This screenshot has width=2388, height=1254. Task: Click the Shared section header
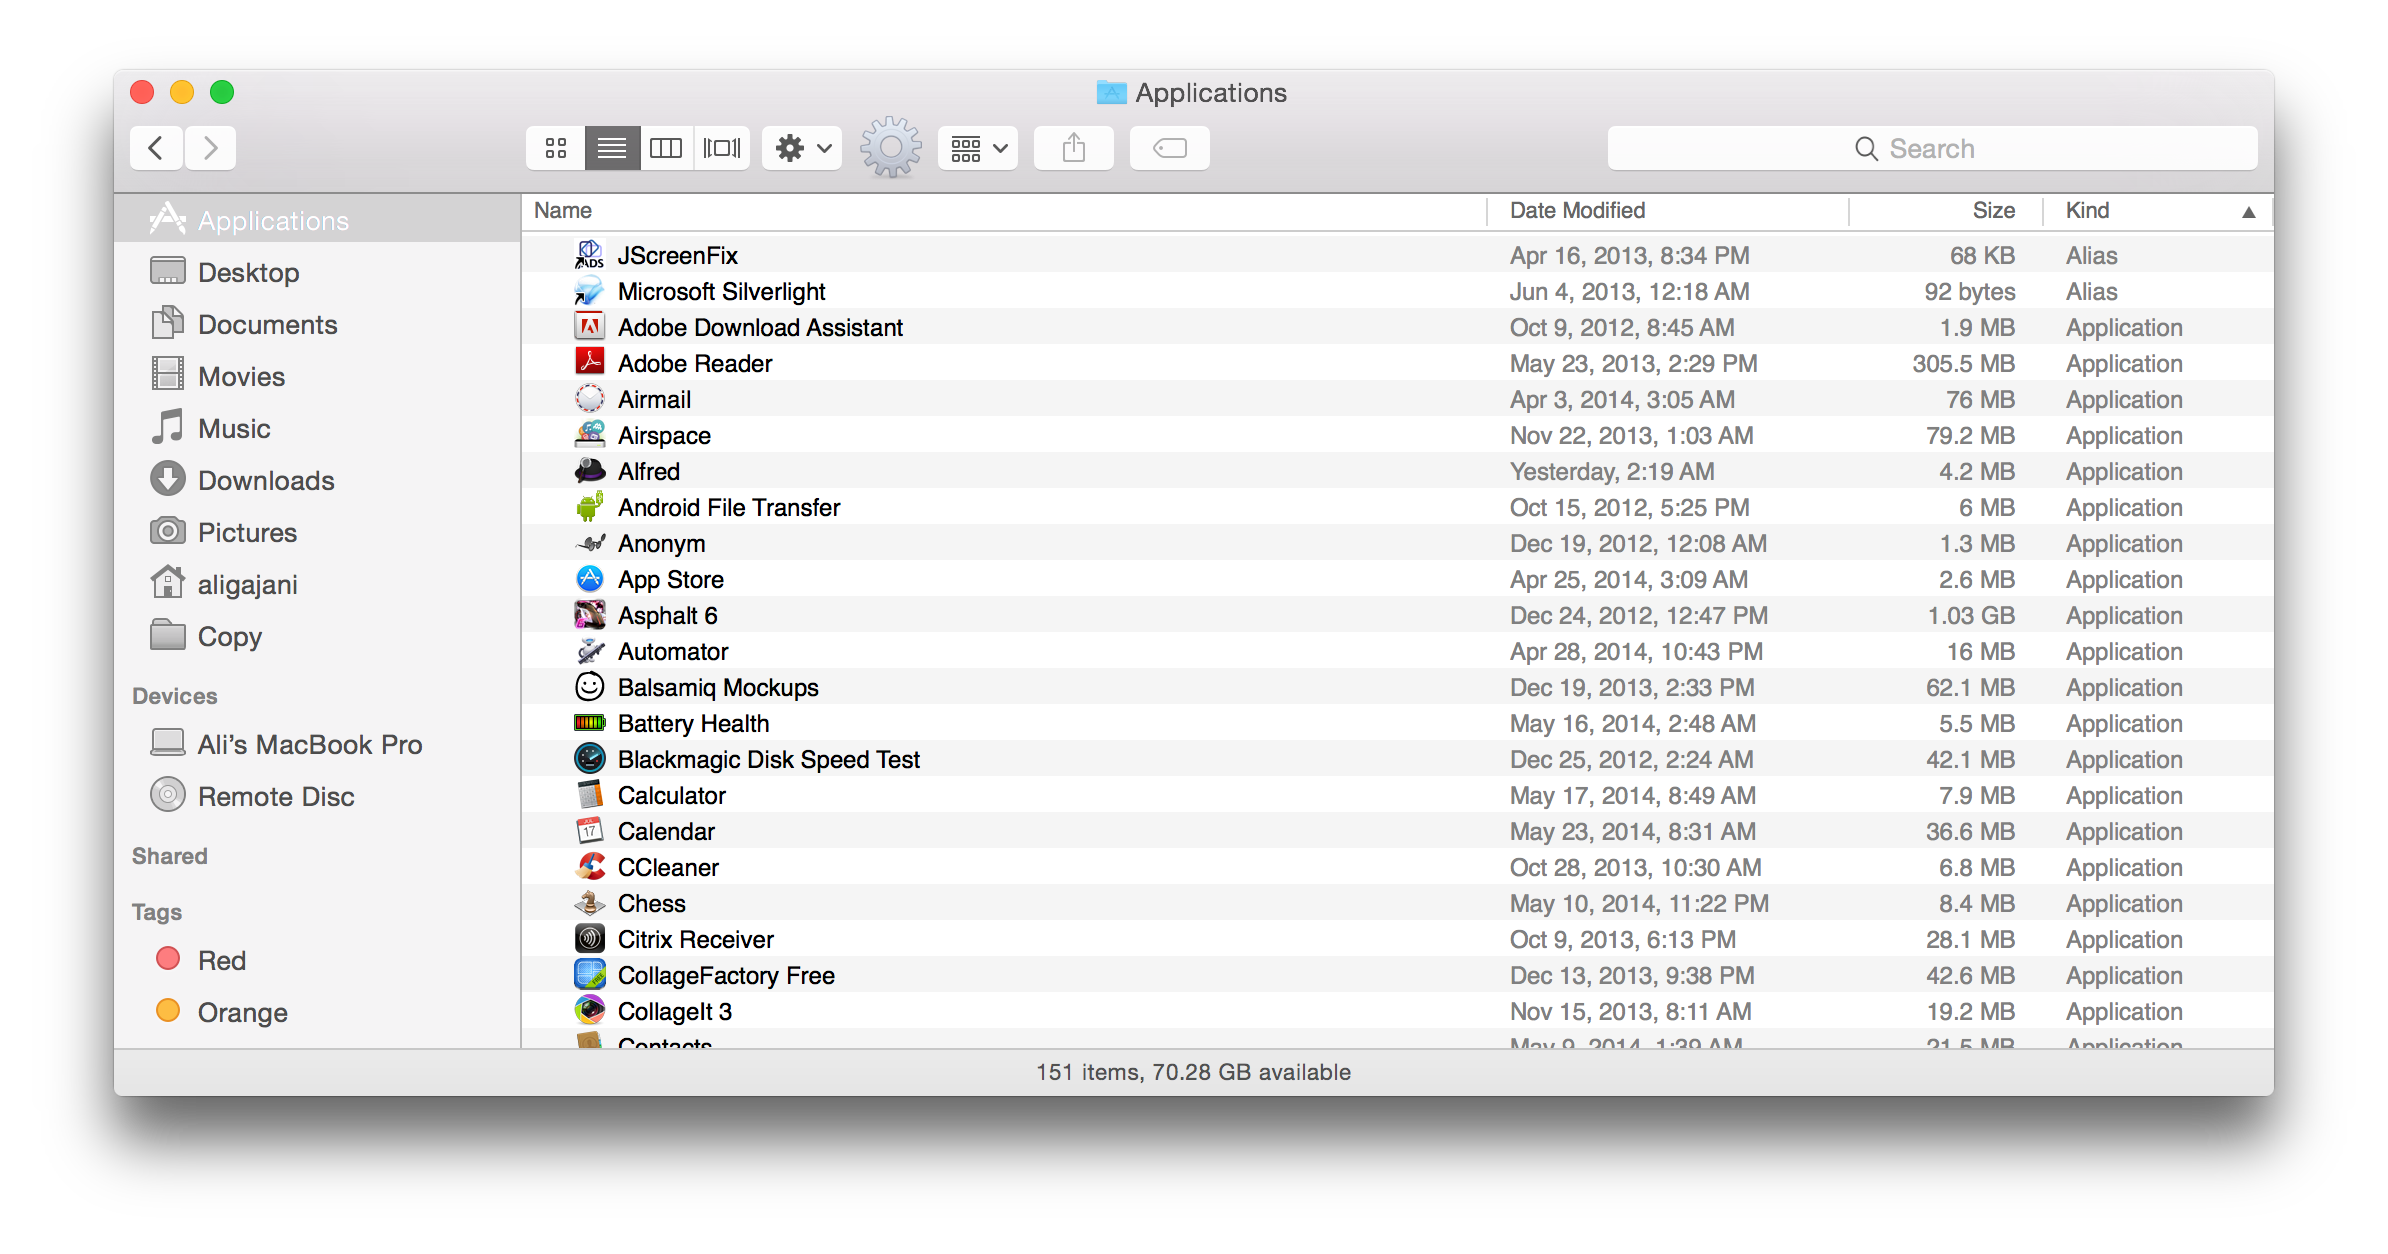click(170, 856)
